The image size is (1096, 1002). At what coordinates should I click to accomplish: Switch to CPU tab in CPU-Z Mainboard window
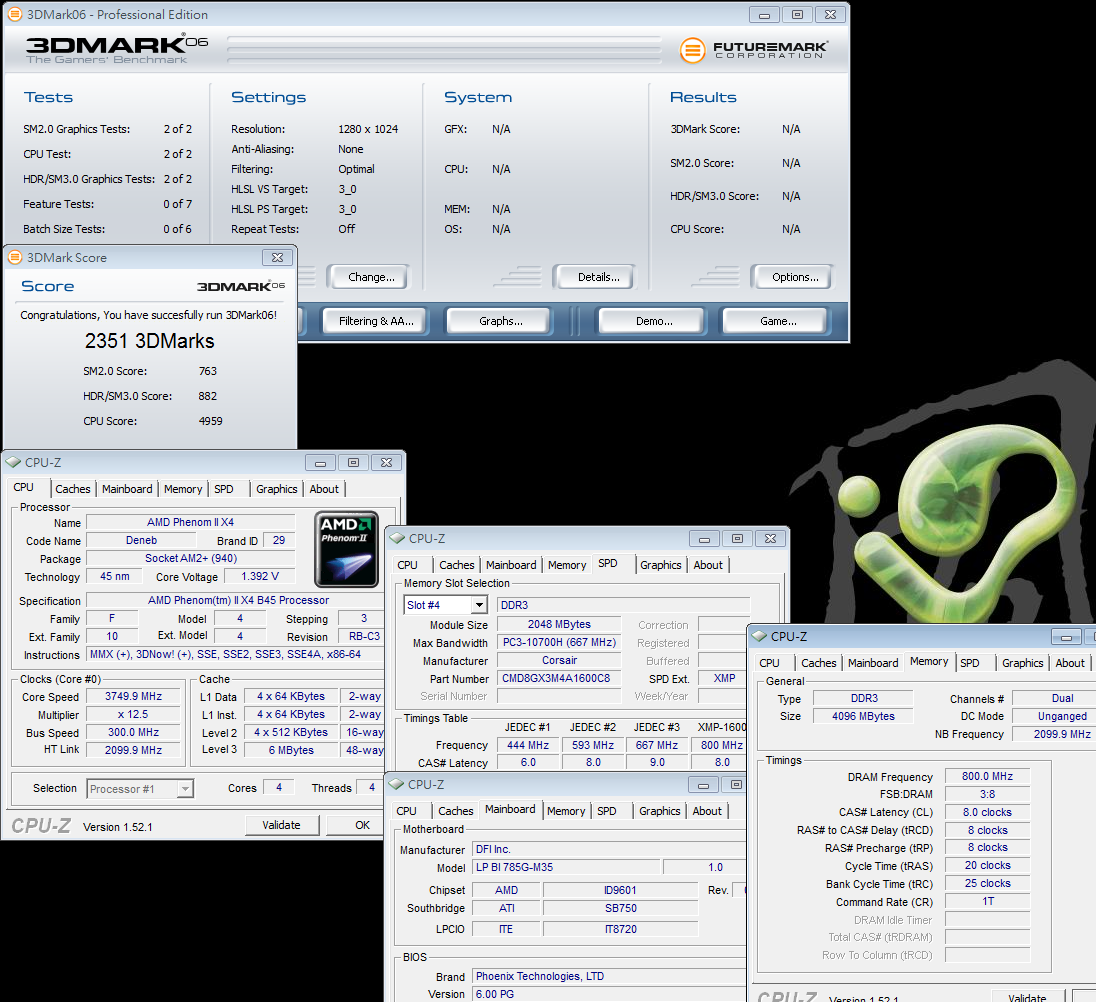[406, 811]
